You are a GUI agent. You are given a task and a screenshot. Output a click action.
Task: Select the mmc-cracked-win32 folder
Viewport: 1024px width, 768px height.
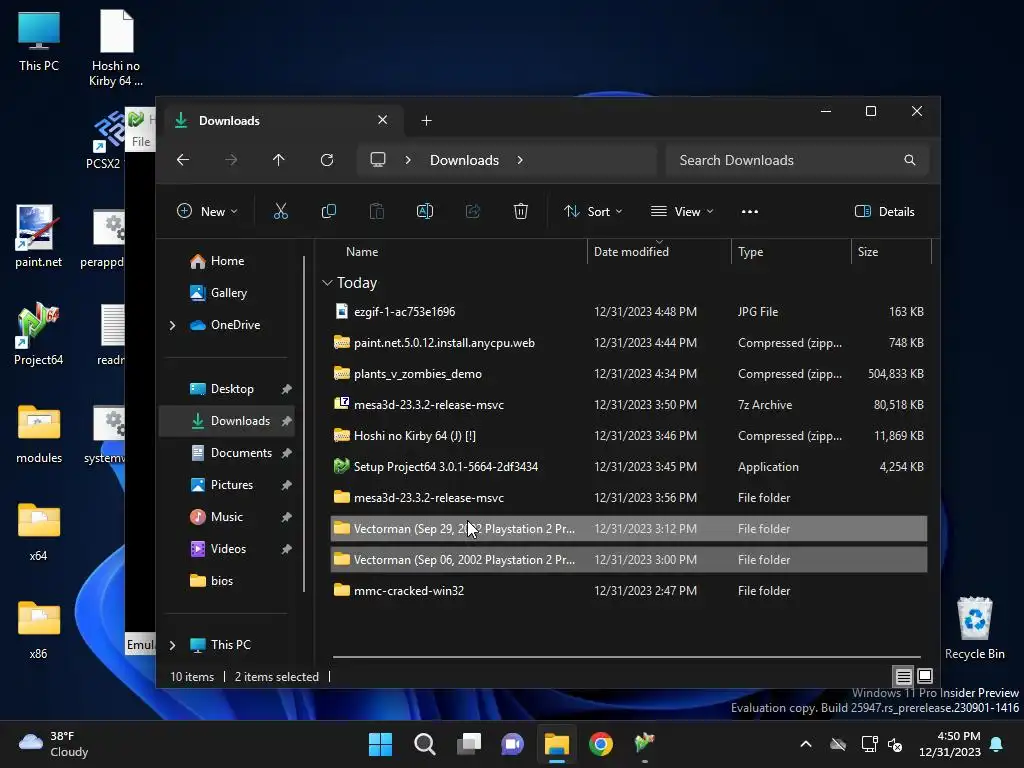point(629,591)
